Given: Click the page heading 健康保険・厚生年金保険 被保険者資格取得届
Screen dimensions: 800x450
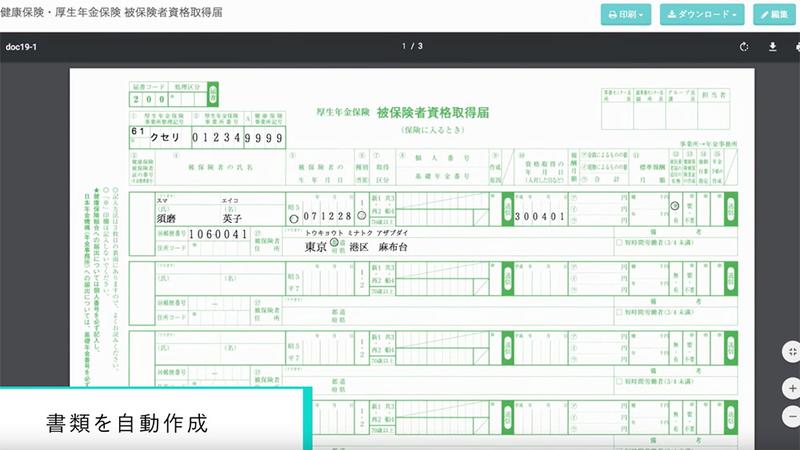Looking at the screenshot, I should click(111, 12).
